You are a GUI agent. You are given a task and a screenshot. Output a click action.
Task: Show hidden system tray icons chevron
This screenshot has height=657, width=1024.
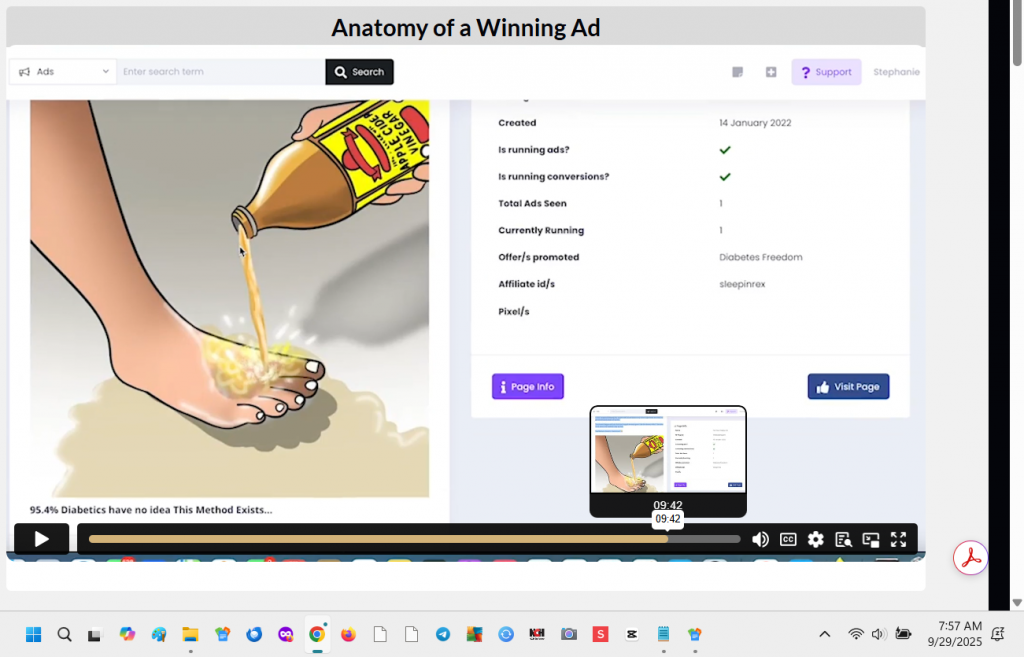coord(825,634)
